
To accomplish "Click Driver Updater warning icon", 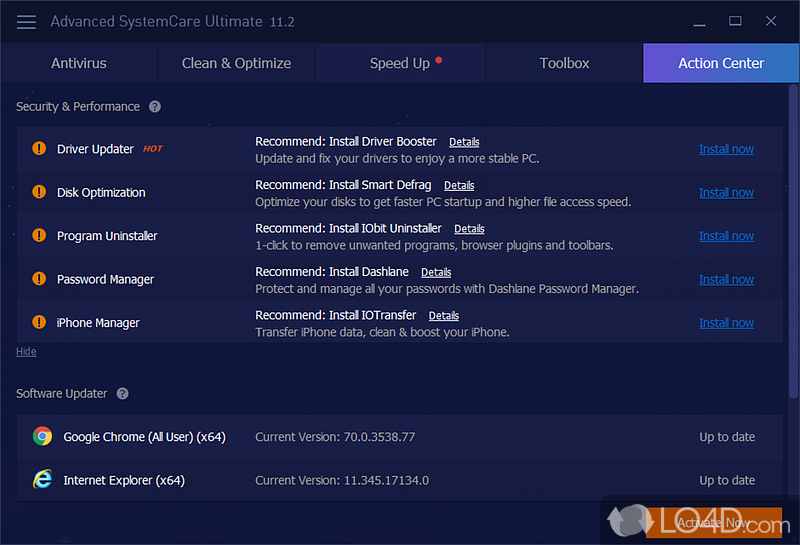I will coord(39,148).
